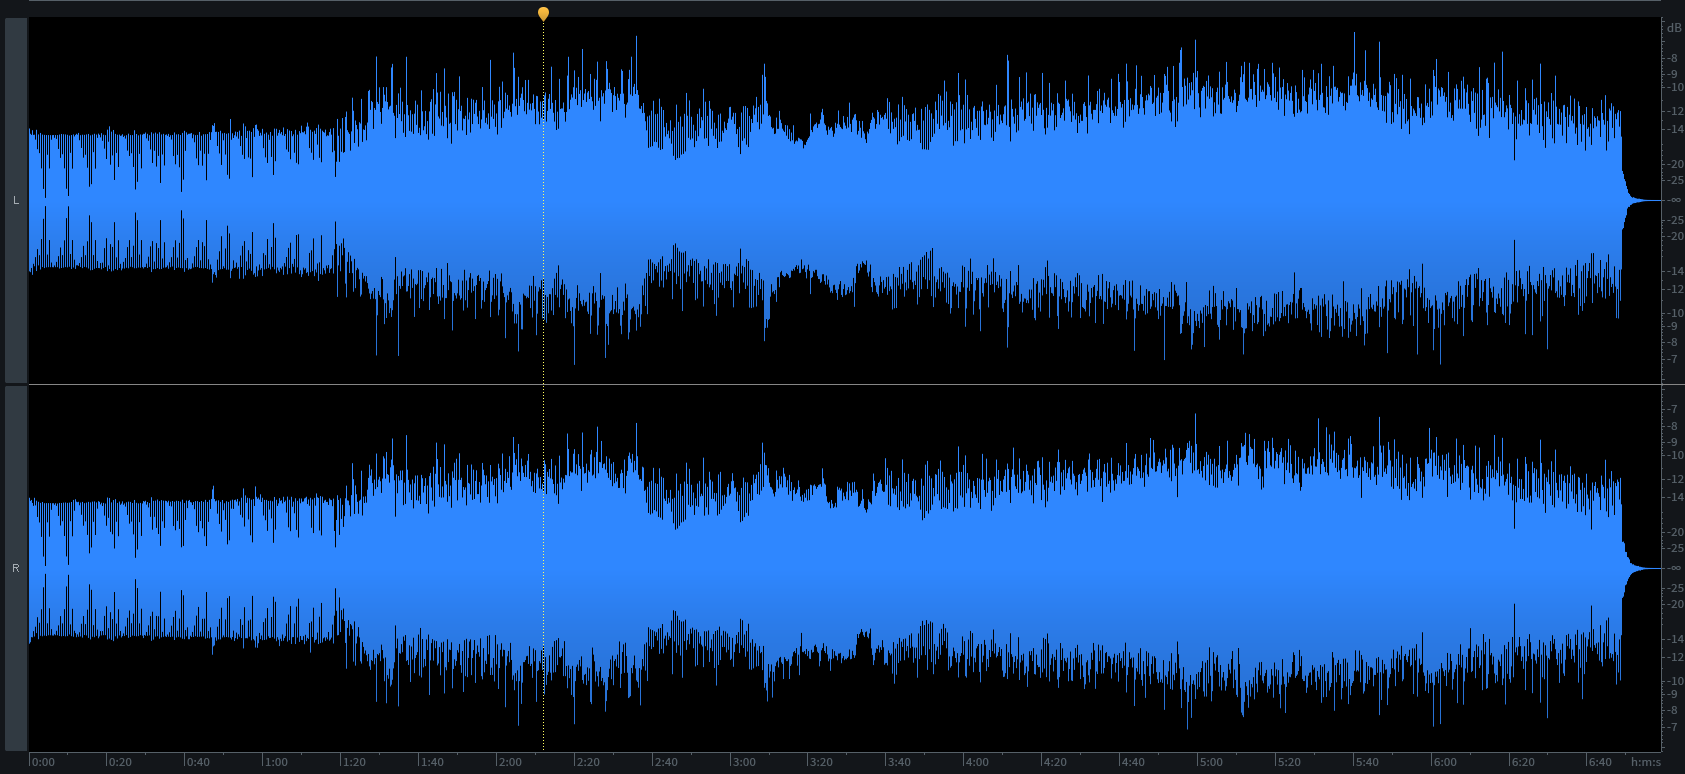This screenshot has height=774, width=1685.
Task: Click the 2:40 mark on the time ruler
Action: tap(666, 762)
